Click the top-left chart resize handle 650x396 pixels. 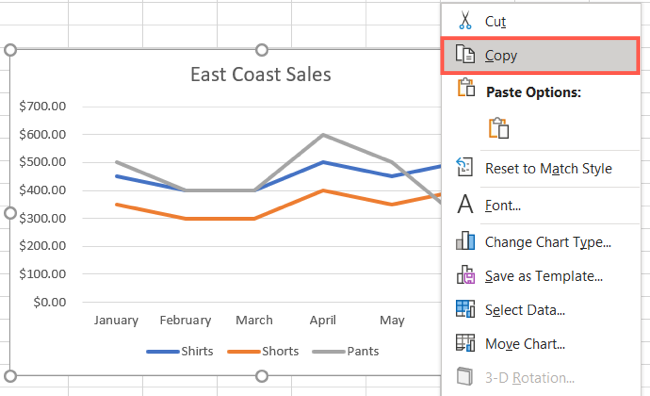10,50
